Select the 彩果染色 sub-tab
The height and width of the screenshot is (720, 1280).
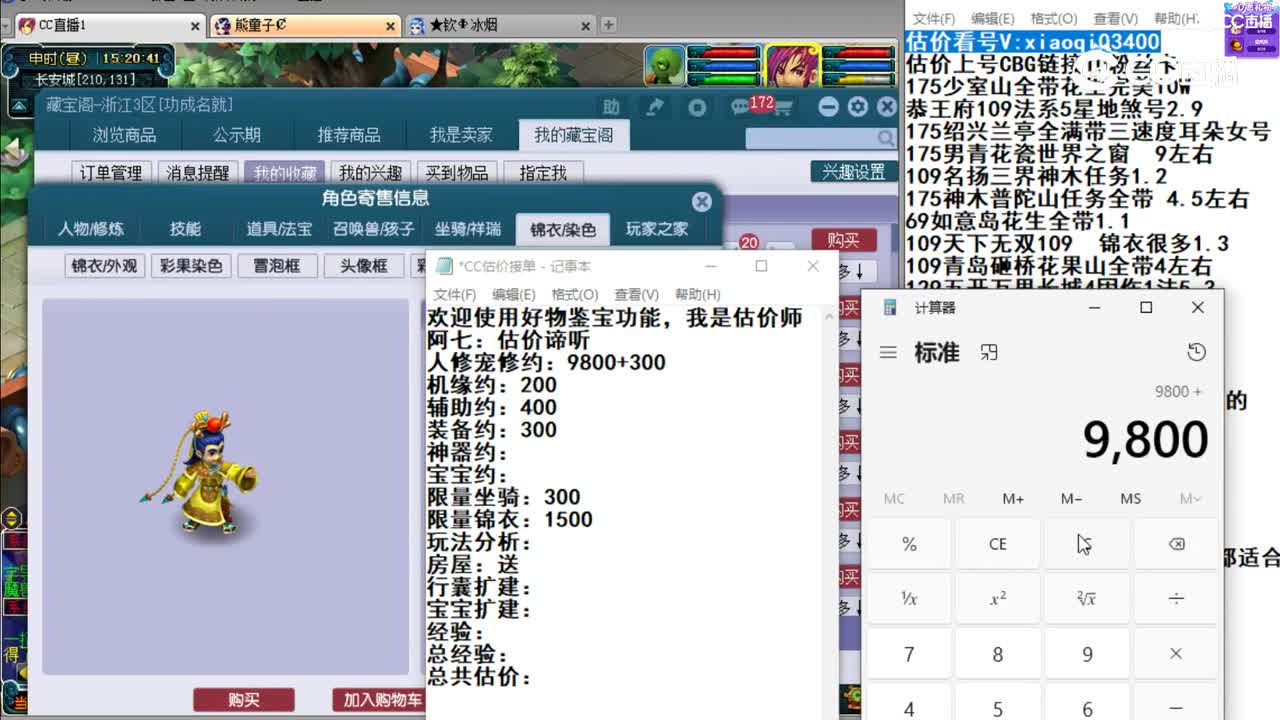click(191, 266)
